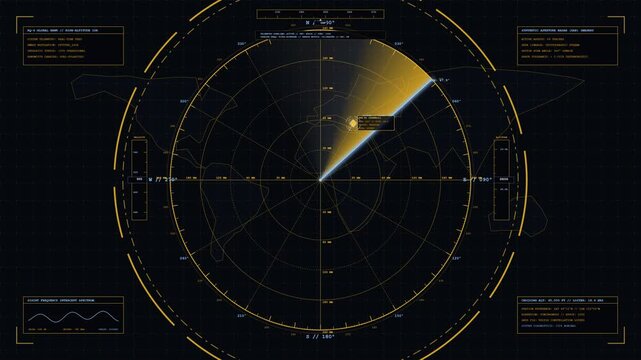Screen dimensions: 641x360
Task: Open the top-left global hawk panel header
Action: 74,30
